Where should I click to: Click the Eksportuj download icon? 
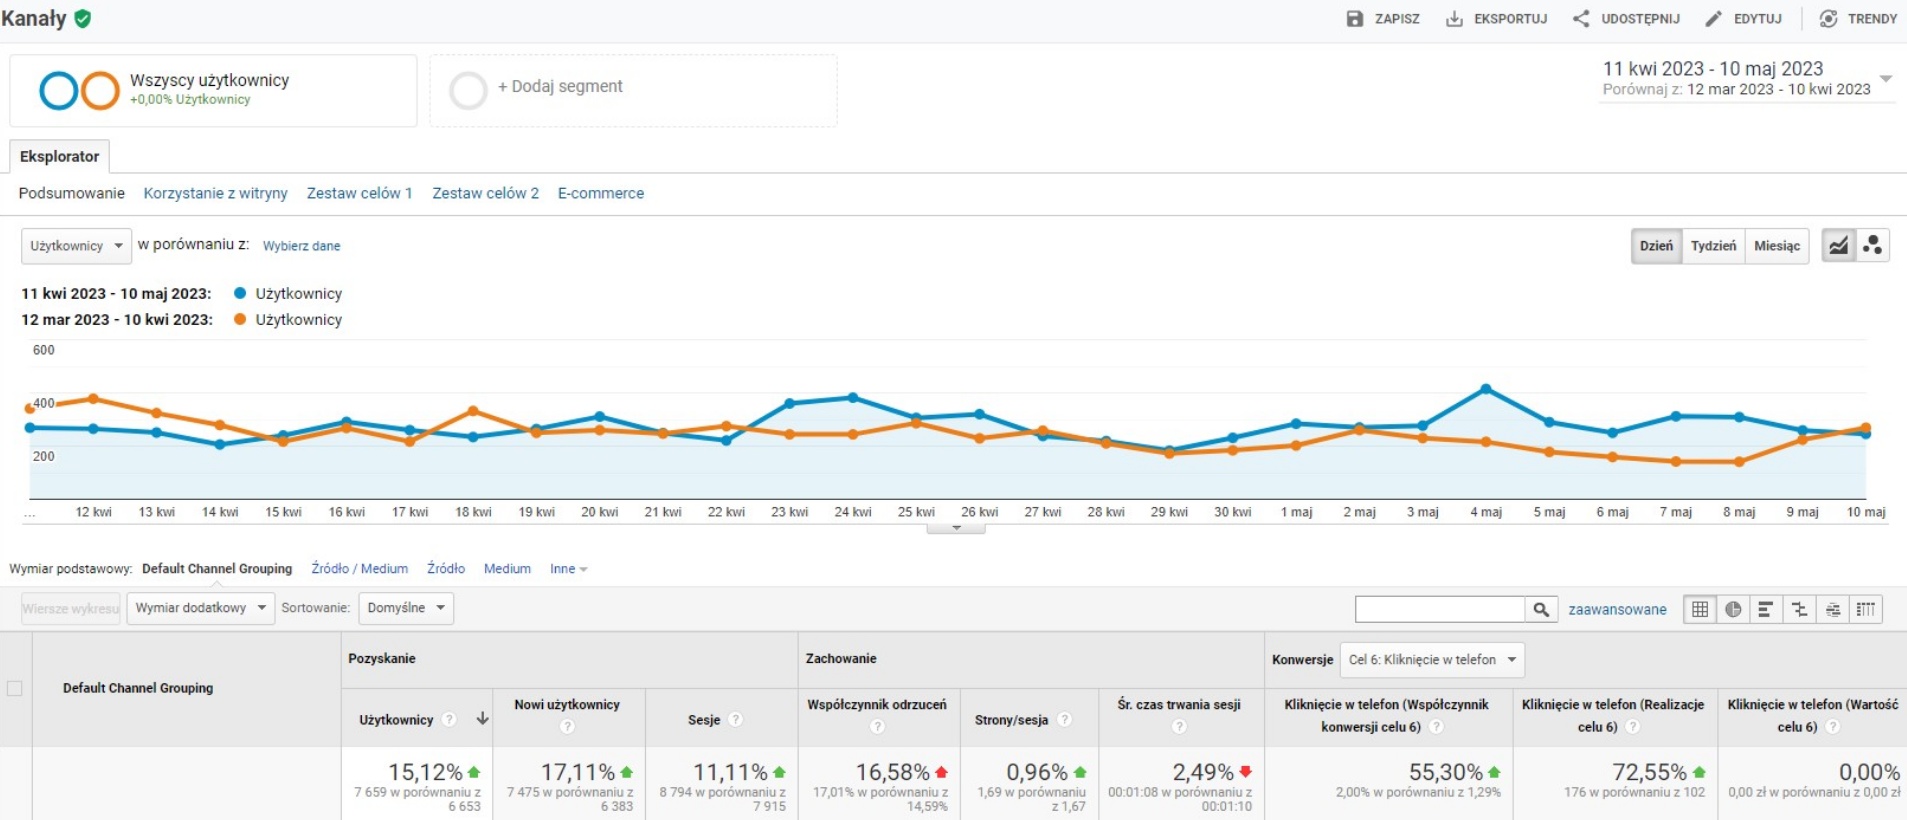point(1454,19)
